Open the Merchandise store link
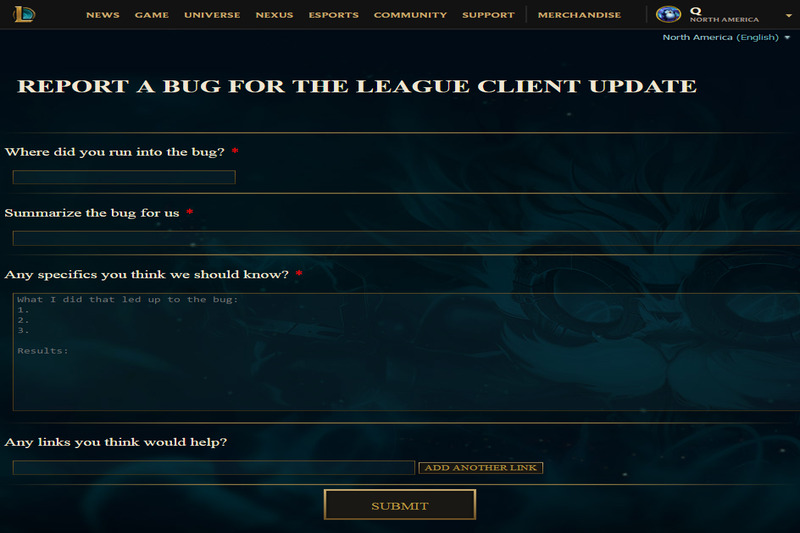 click(579, 15)
